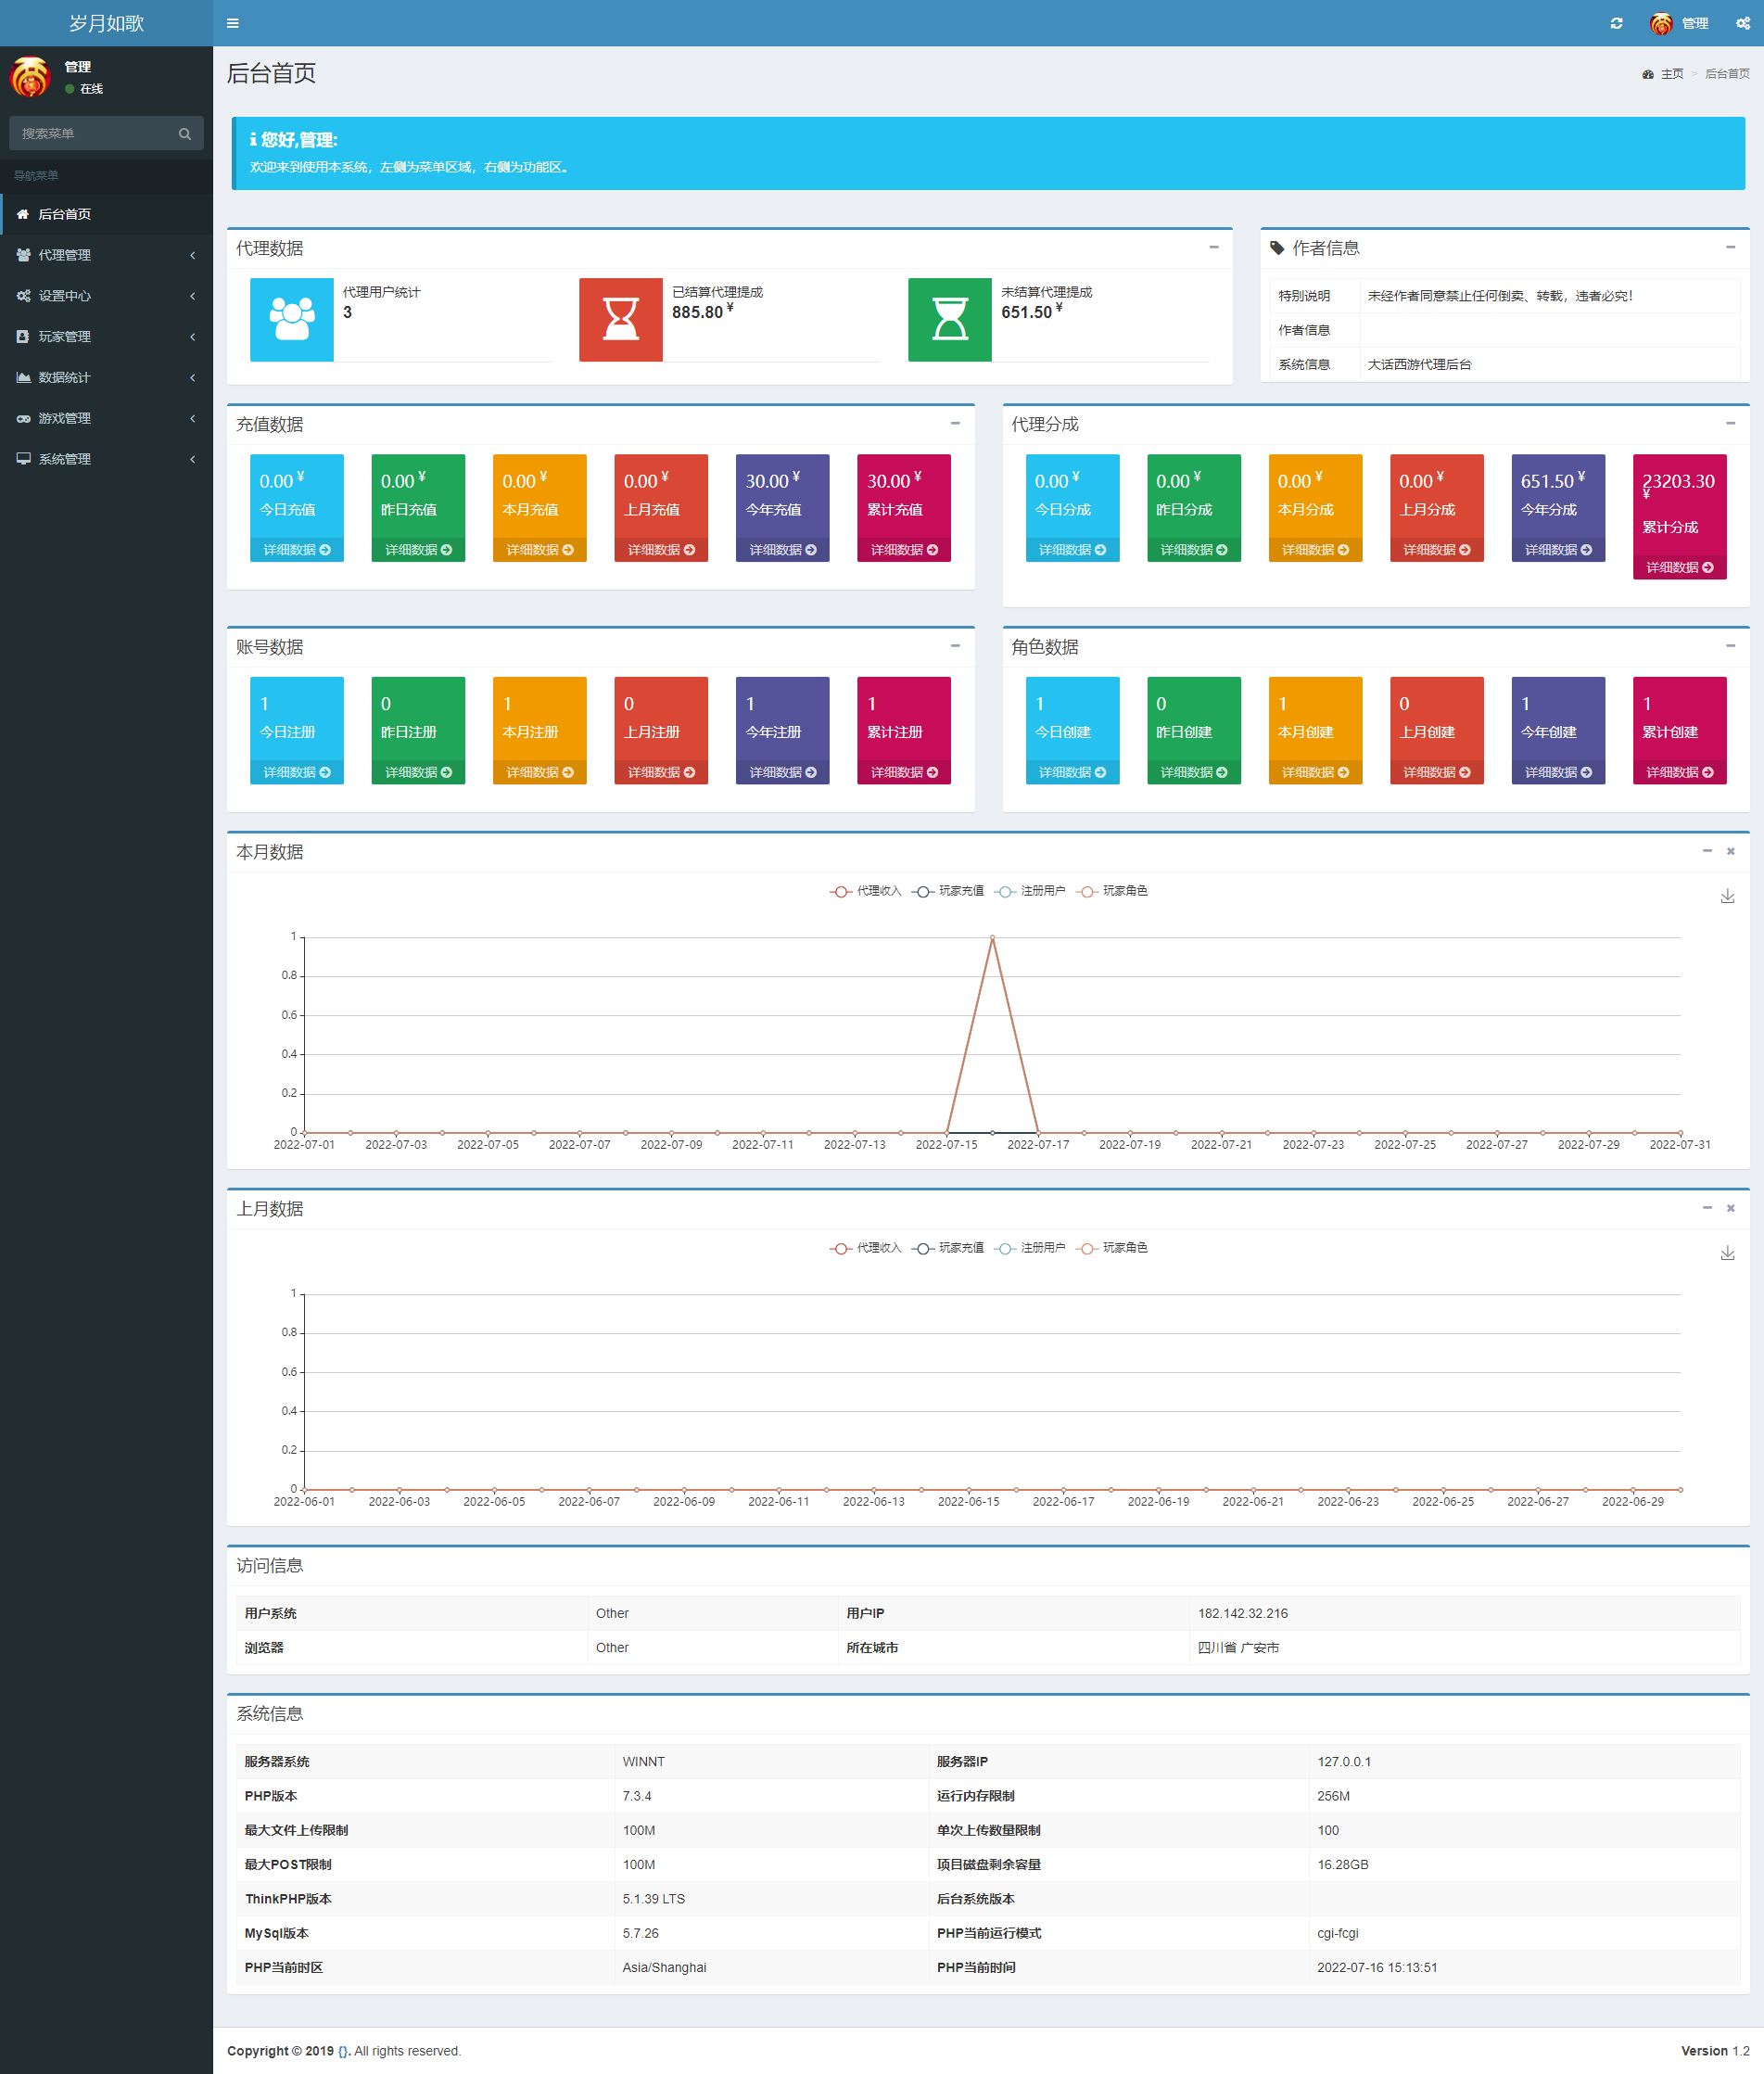Click the red 已结算代理提成 hourglass icon
This screenshot has width=1764, height=2074.
tap(620, 319)
